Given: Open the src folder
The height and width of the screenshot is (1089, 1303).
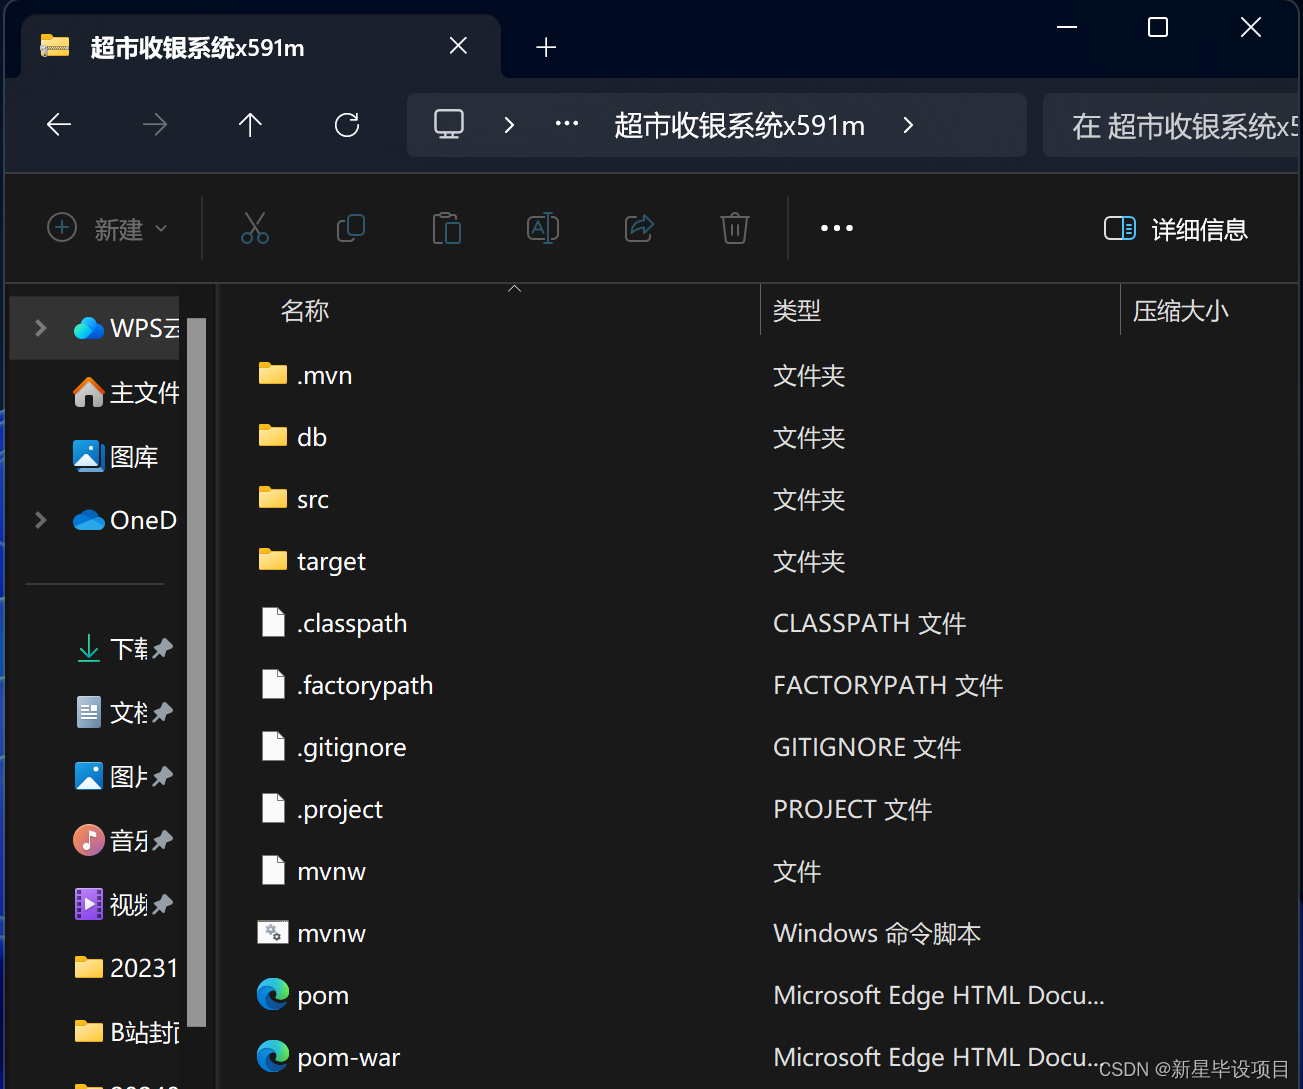Looking at the screenshot, I should 312,498.
